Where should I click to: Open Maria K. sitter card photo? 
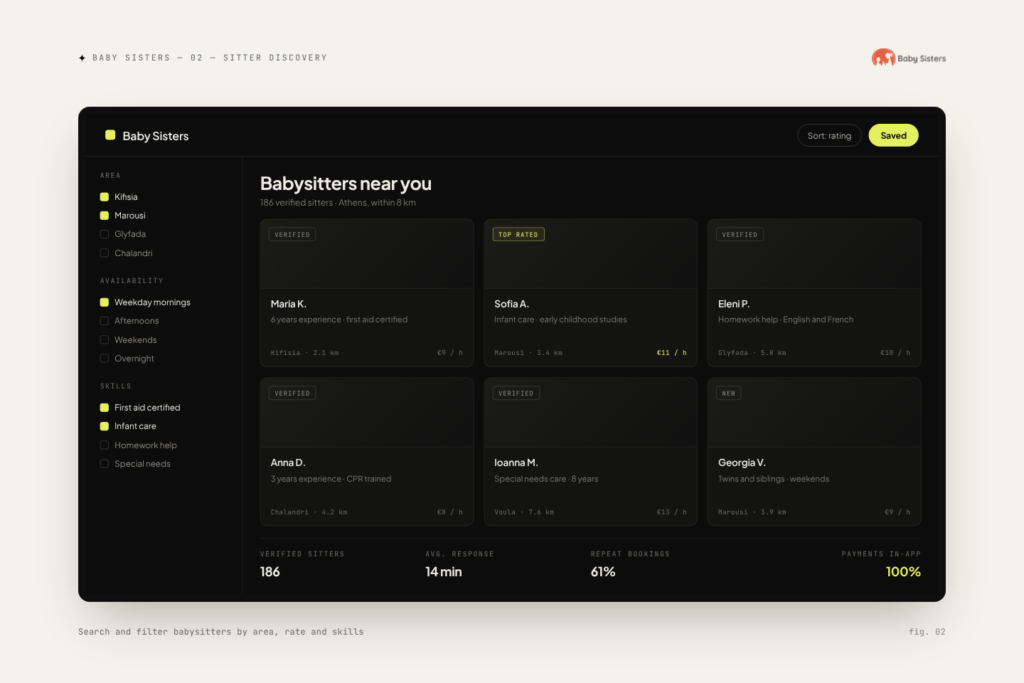(x=367, y=254)
